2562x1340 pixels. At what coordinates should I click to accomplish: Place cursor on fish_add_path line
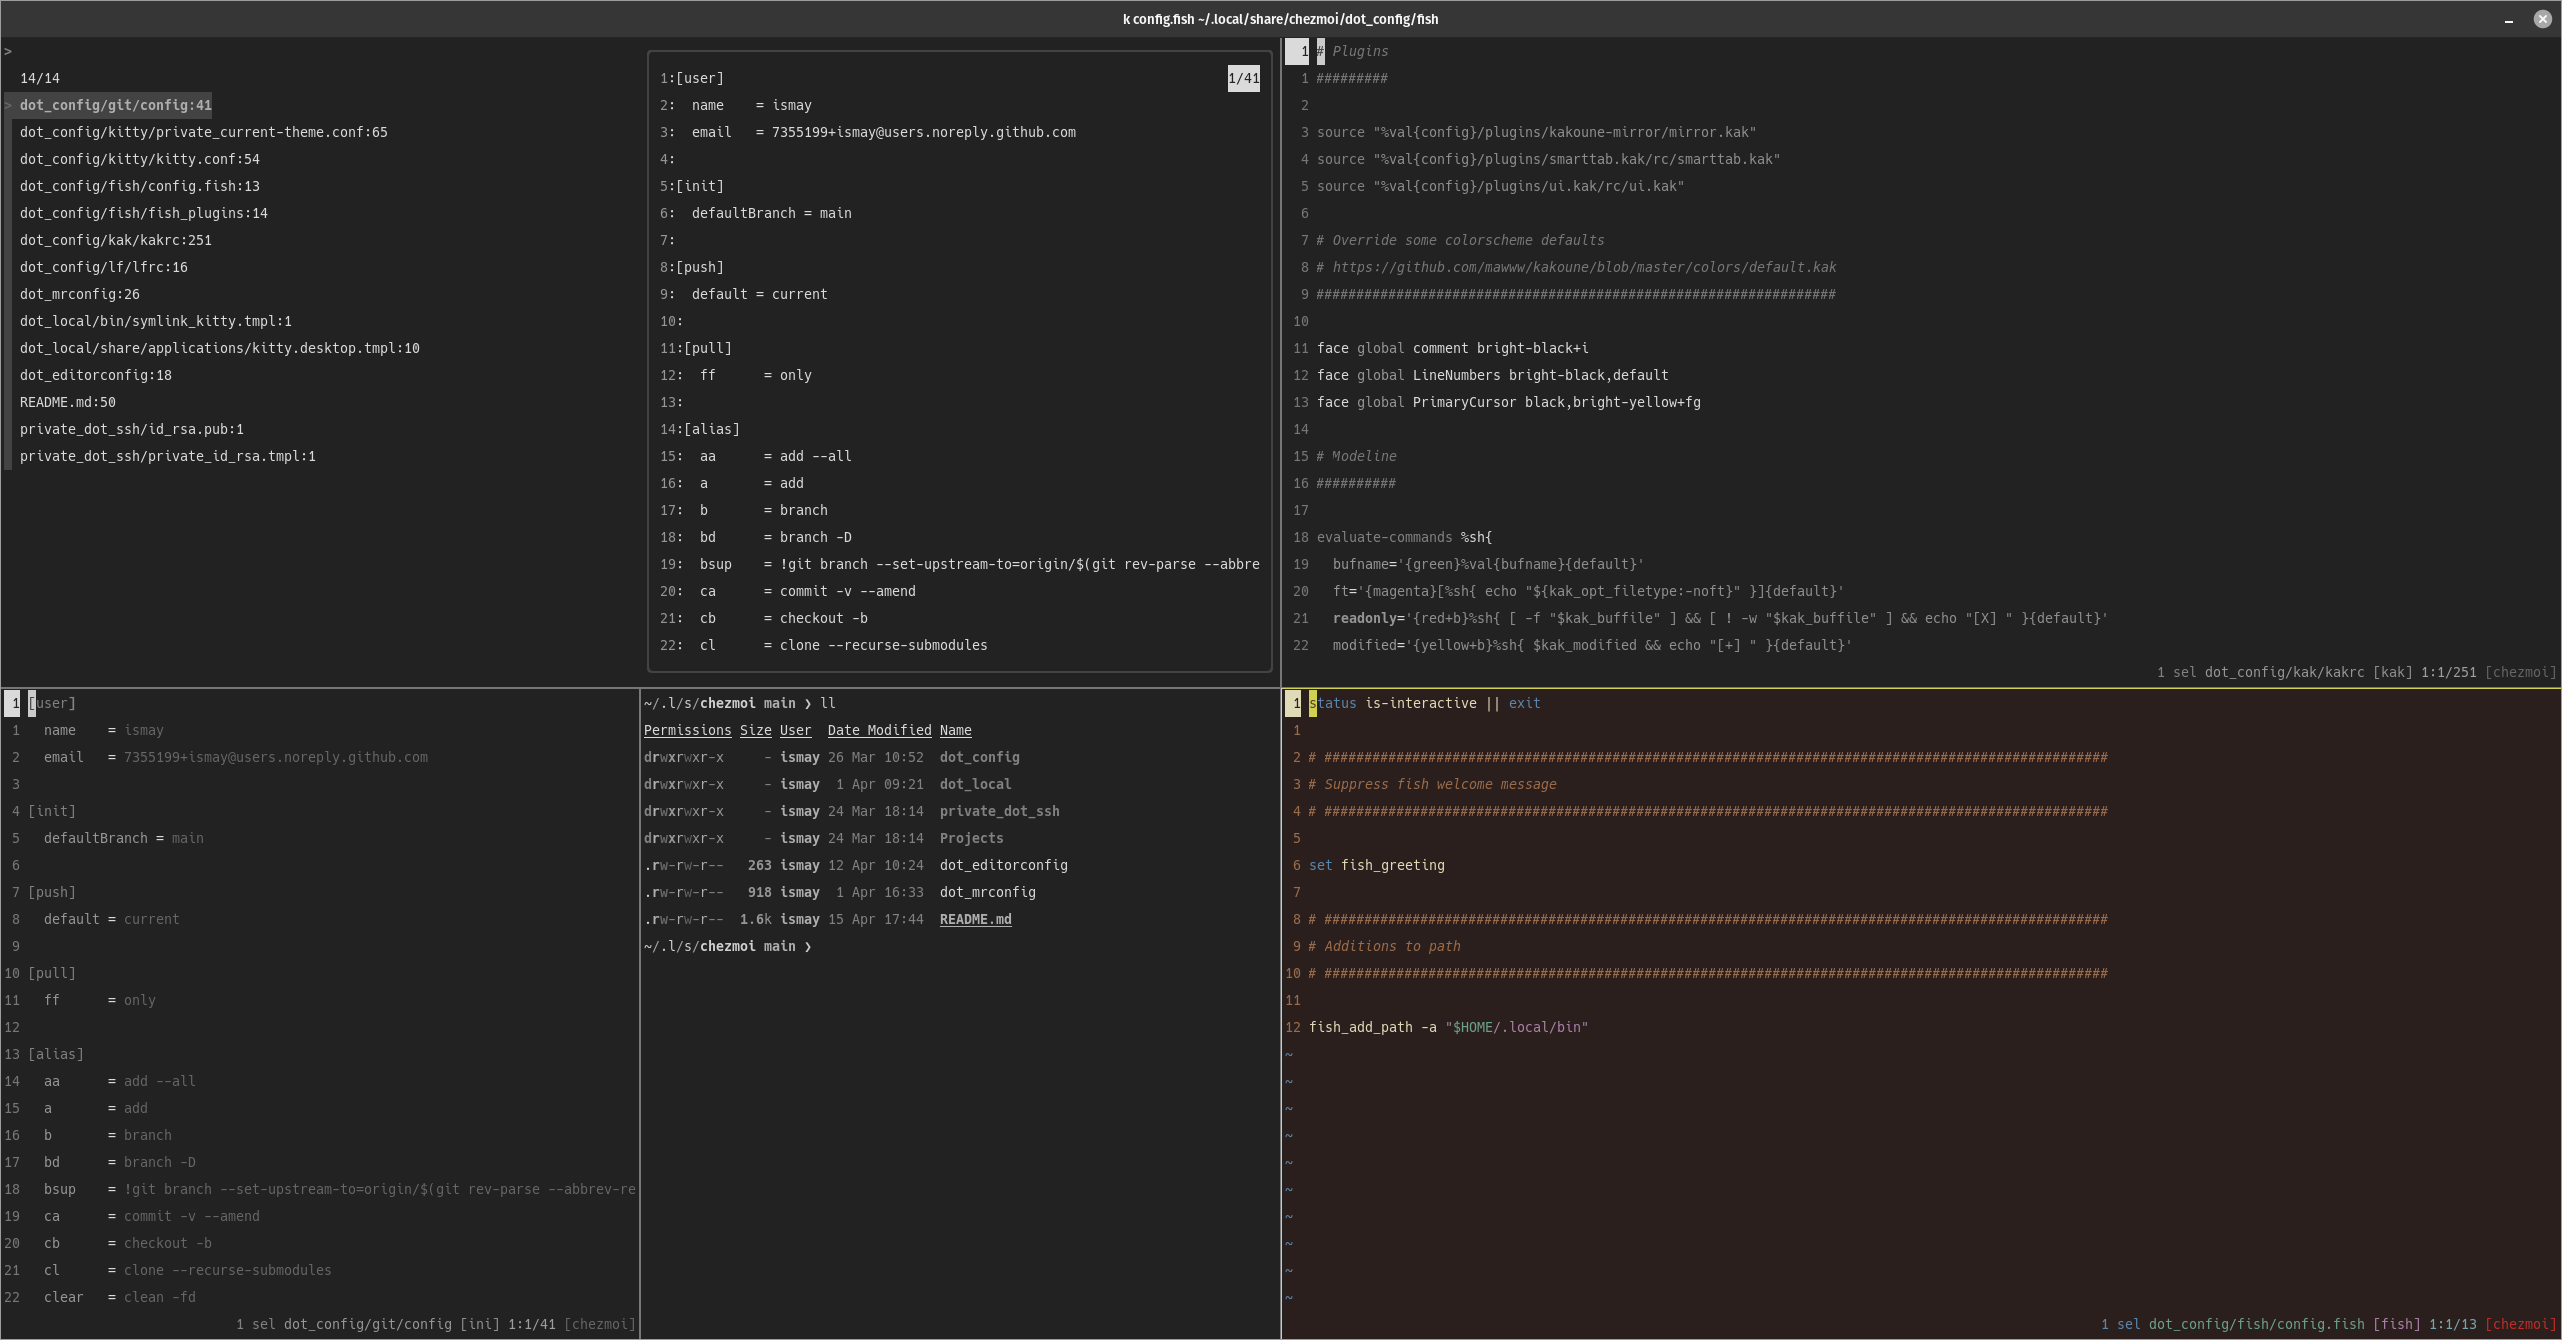click(1449, 1027)
